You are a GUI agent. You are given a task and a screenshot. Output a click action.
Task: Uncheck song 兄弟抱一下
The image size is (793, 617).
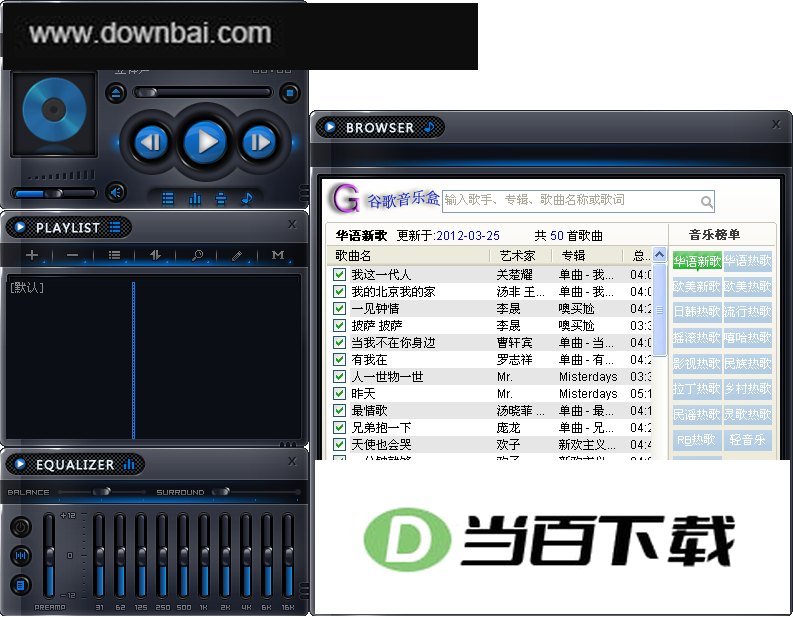(339, 427)
